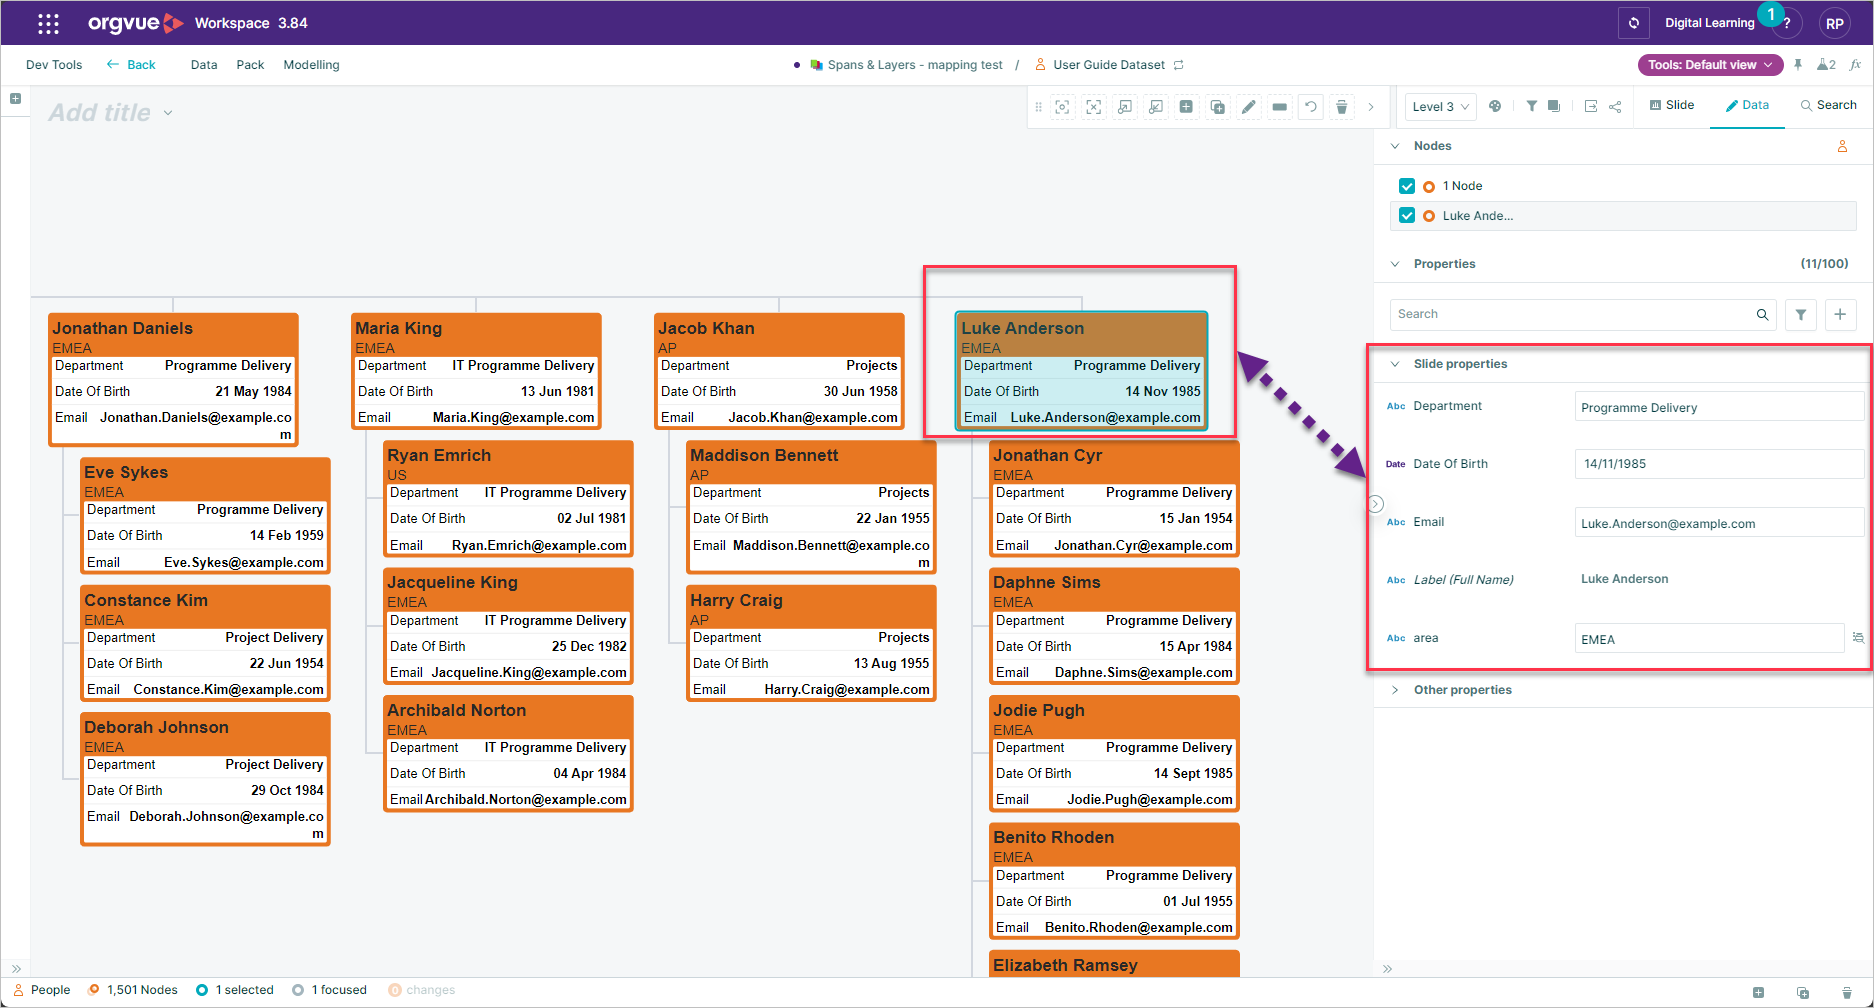The height and width of the screenshot is (1008, 1874).
Task: Switch to the Slide tab
Action: pos(1672,105)
